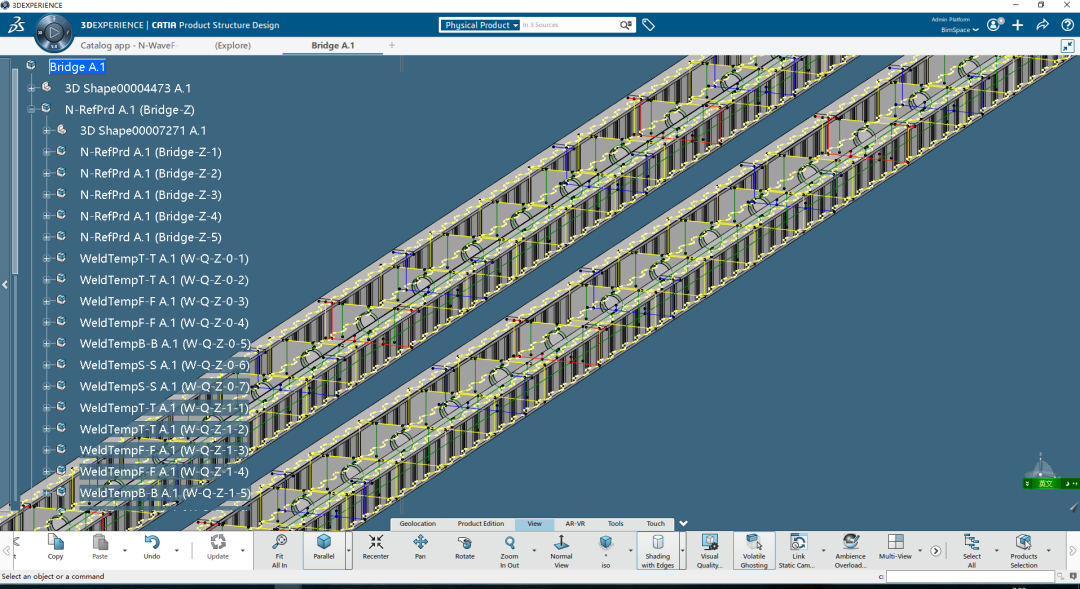Toggle Parallel projection mode

tap(324, 546)
